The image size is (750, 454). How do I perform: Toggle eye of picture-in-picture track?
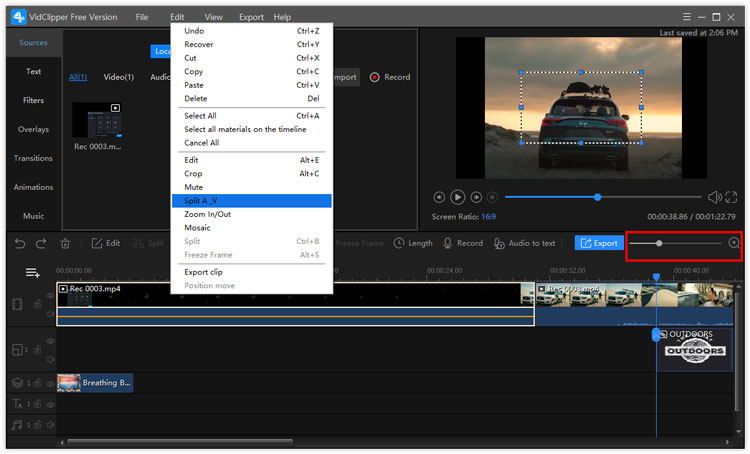50,341
